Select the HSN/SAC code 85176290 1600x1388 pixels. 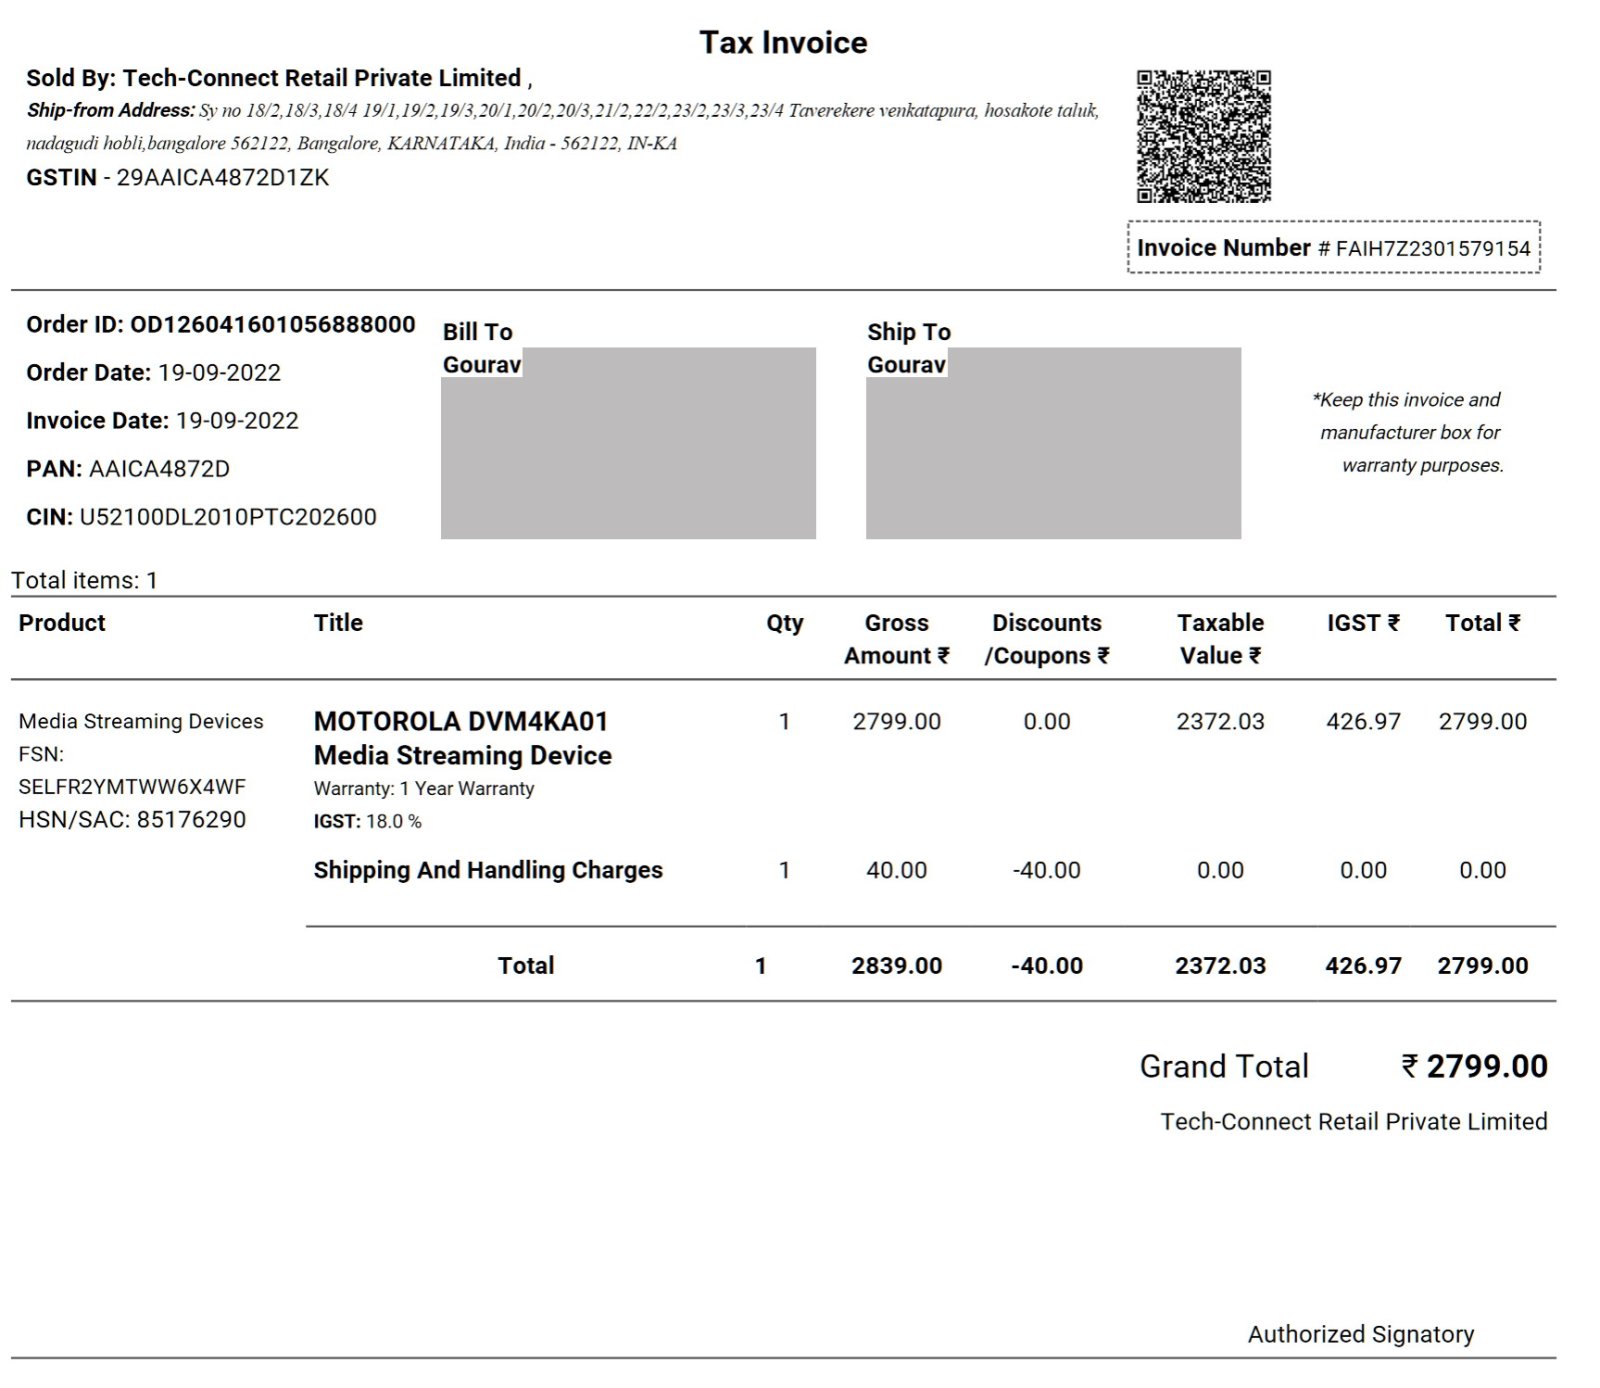[191, 820]
